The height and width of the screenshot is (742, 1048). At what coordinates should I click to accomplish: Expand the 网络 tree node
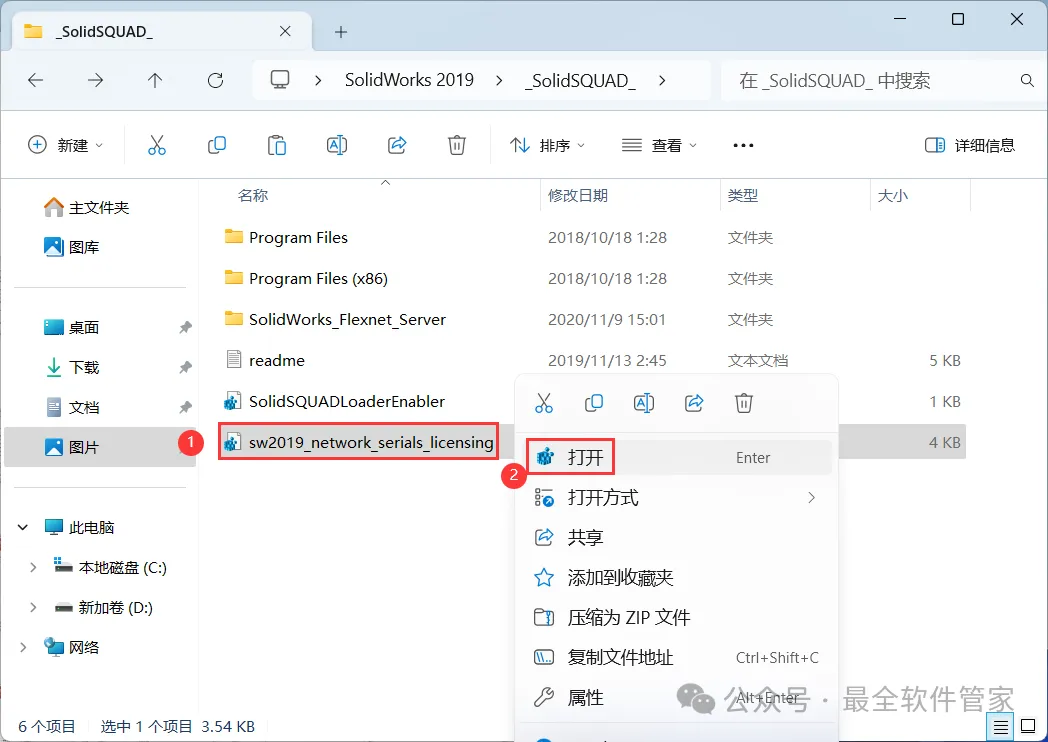(23, 648)
